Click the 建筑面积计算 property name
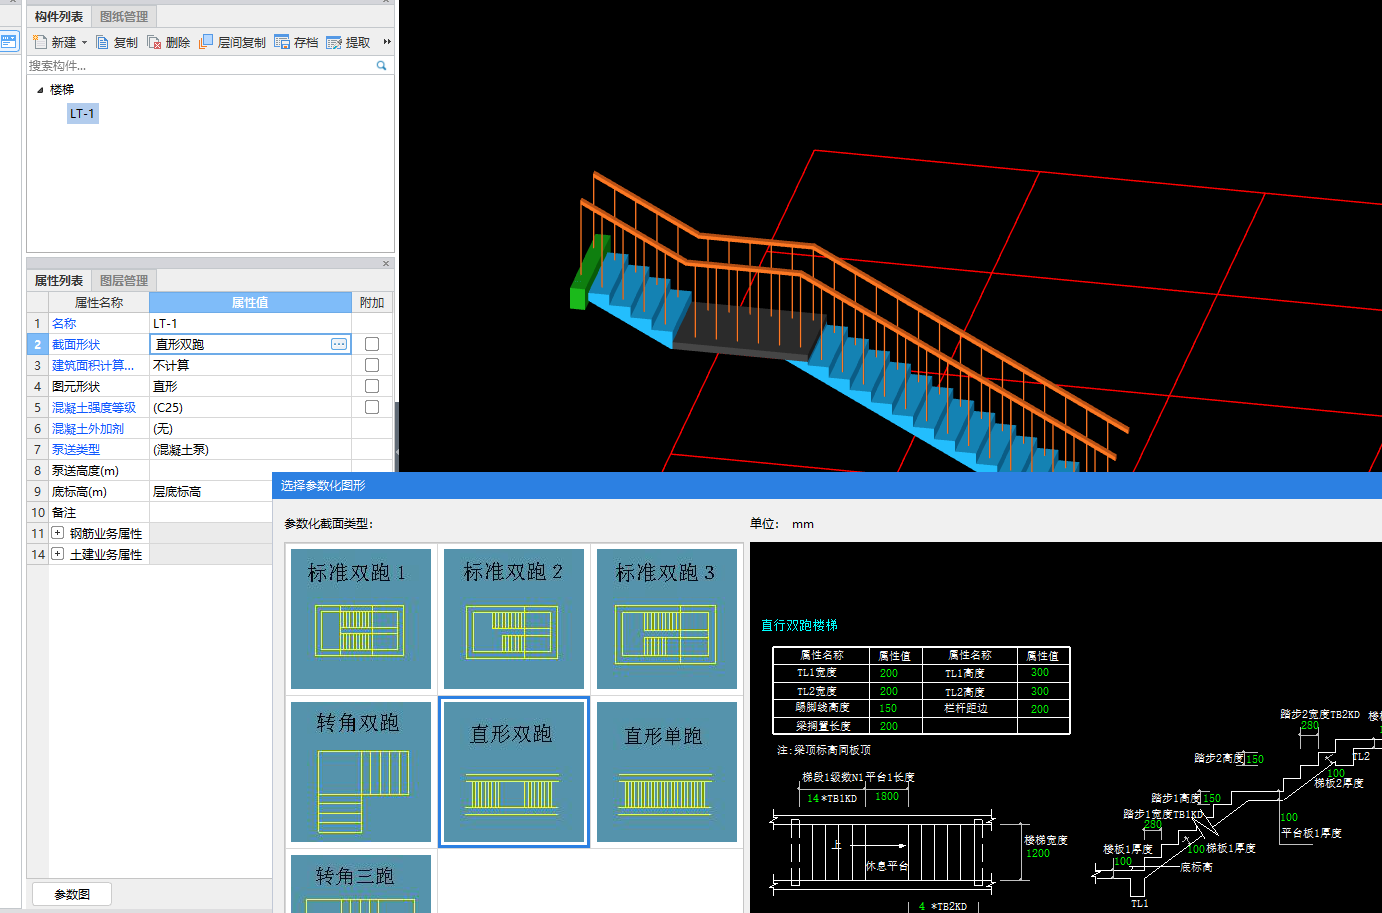The height and width of the screenshot is (913, 1382). coord(93,365)
